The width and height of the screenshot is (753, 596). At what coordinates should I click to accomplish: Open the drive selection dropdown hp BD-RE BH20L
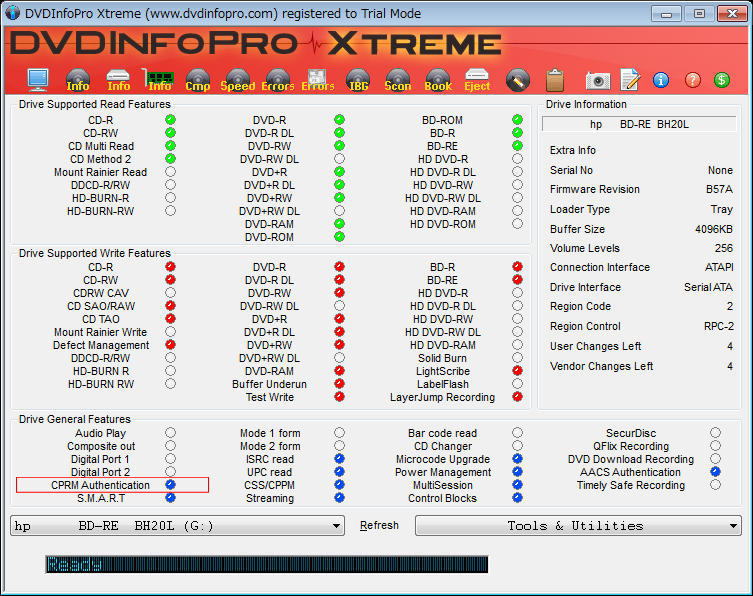[177, 526]
